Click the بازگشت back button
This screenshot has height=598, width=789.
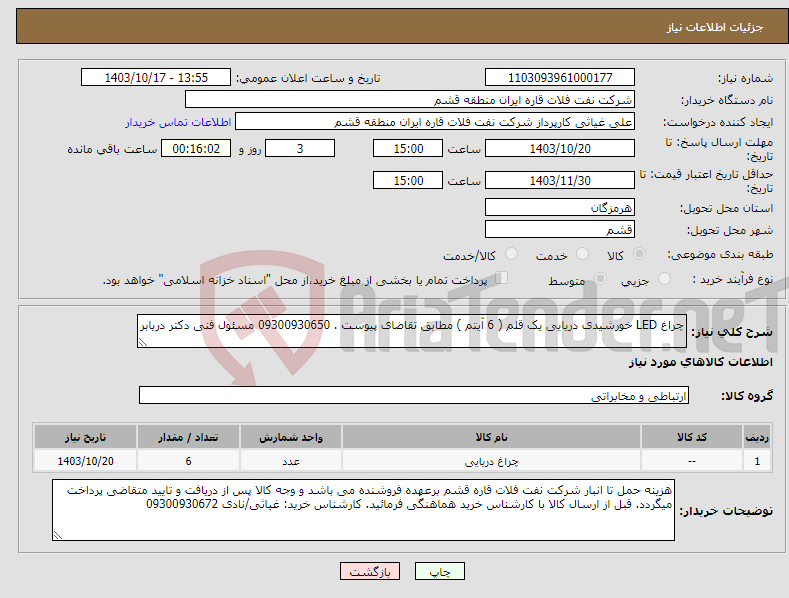click(x=370, y=571)
